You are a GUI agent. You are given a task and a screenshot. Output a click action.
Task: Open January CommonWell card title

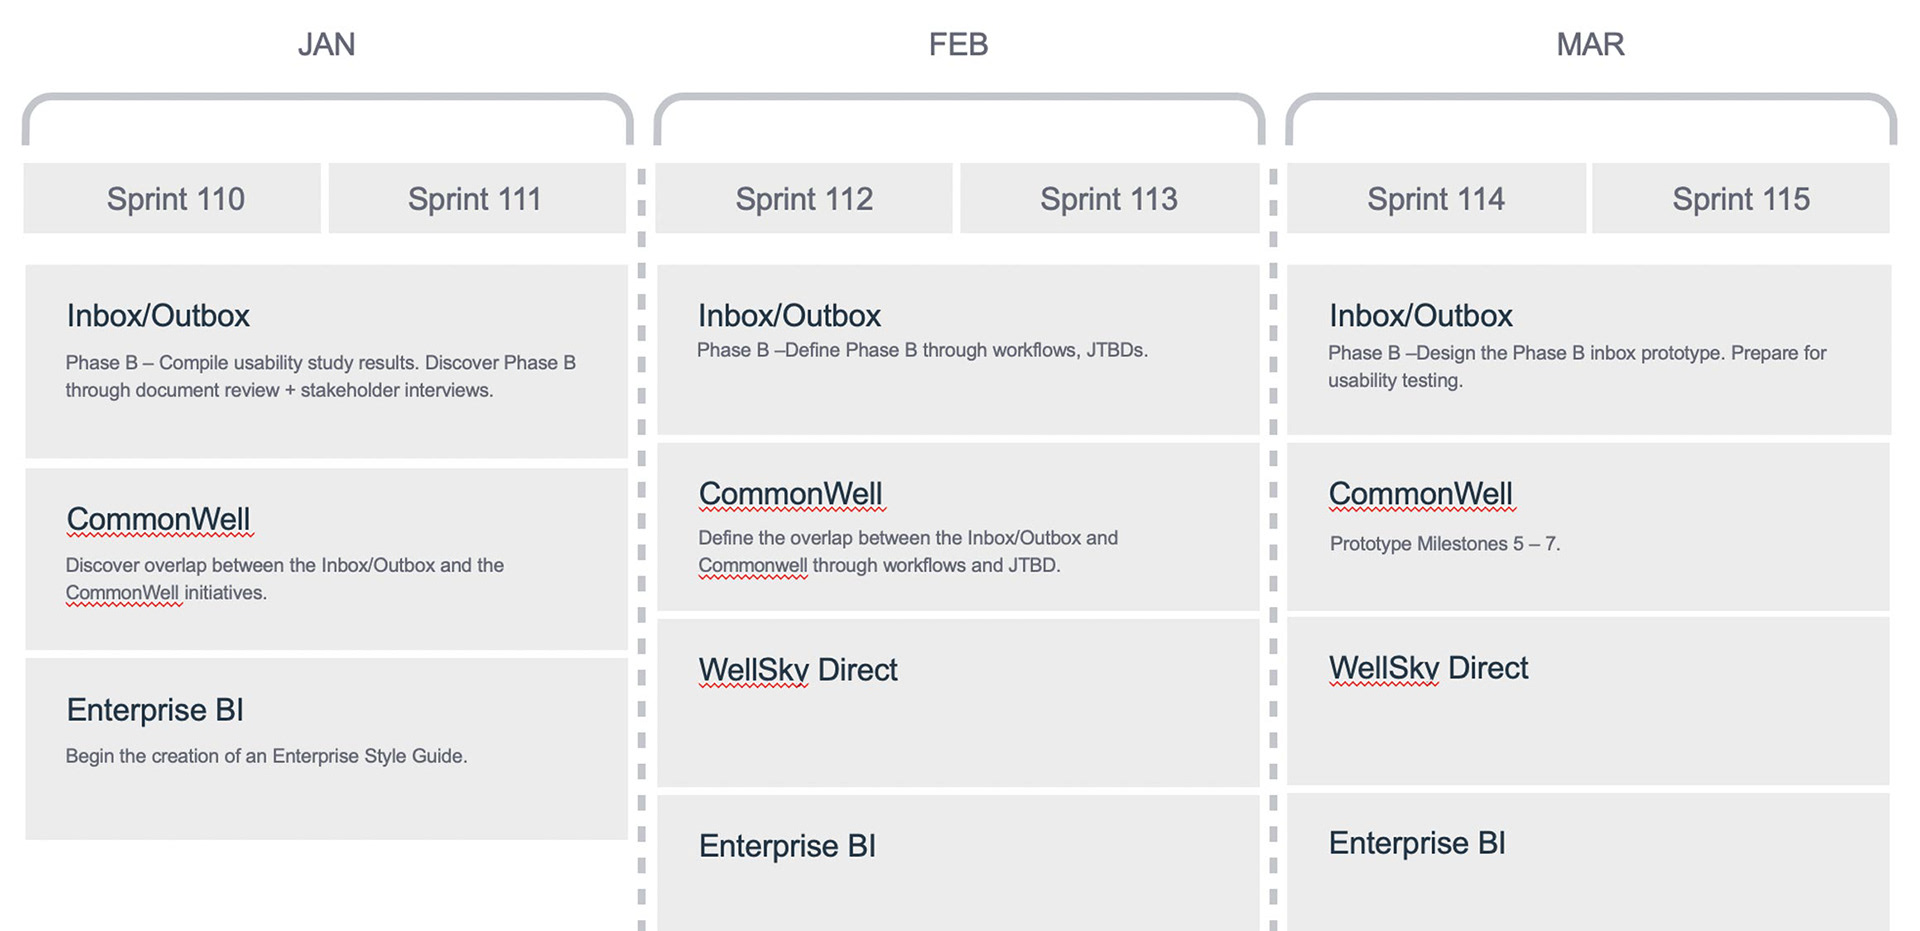tap(158, 519)
